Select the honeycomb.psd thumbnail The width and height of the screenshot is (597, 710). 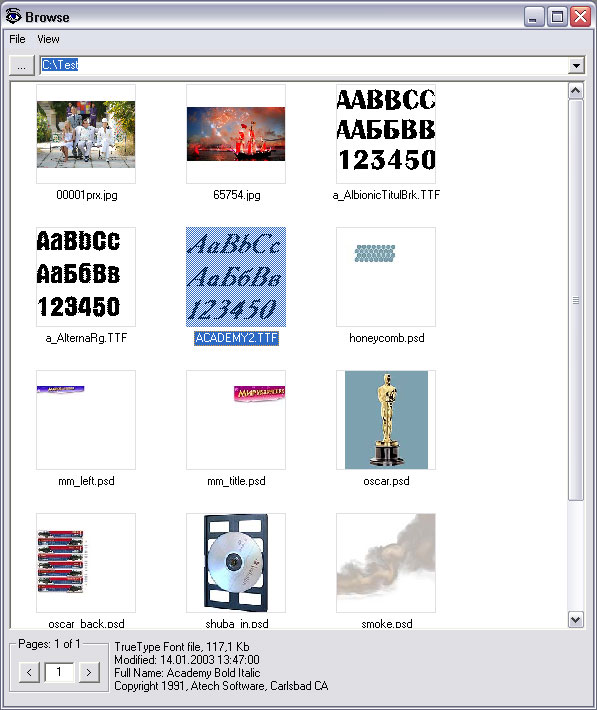pyautogui.click(x=386, y=277)
